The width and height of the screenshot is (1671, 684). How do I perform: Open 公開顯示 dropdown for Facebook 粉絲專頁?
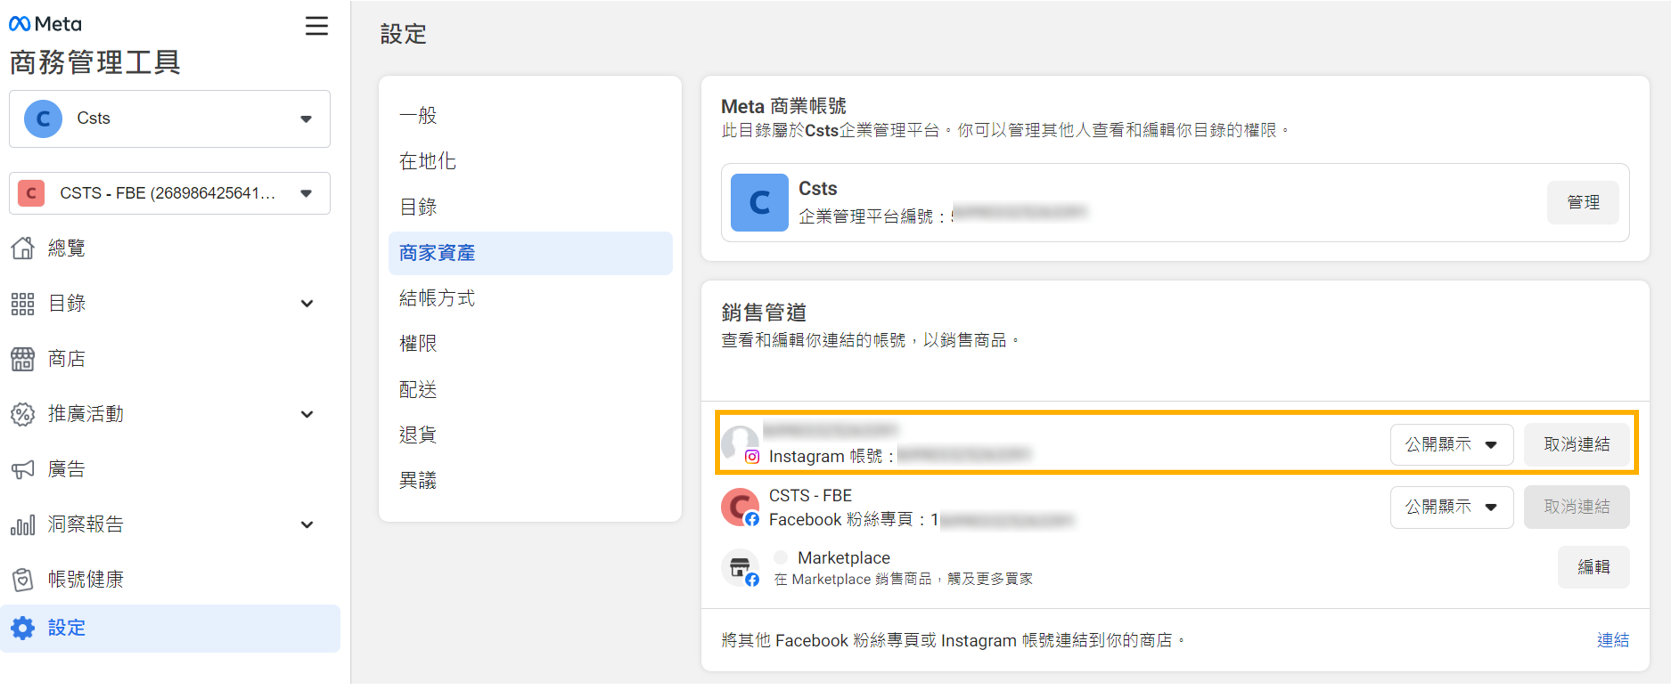point(1451,507)
